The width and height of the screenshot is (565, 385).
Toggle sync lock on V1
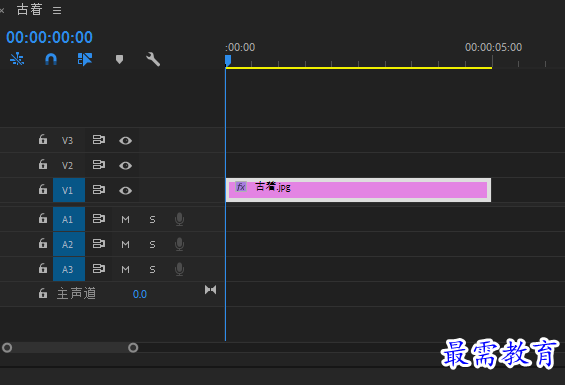pos(99,190)
